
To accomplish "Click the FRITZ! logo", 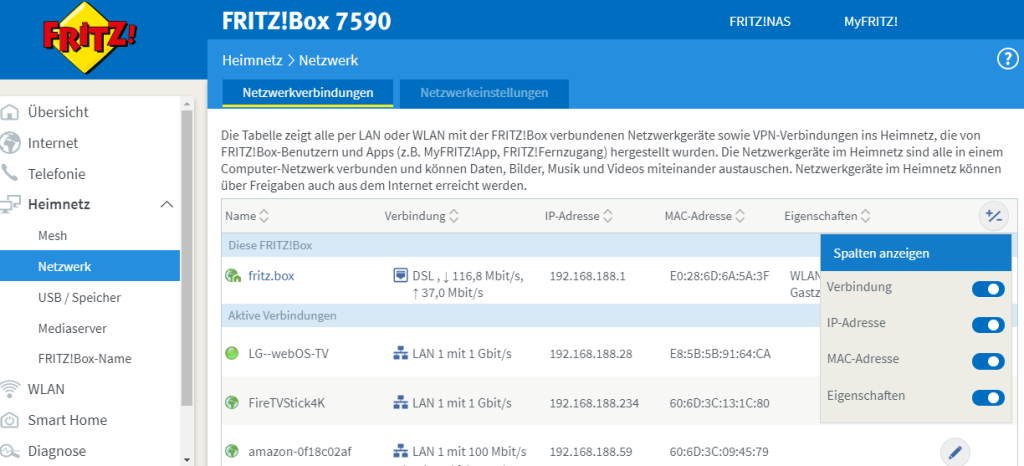I will 89,37.
